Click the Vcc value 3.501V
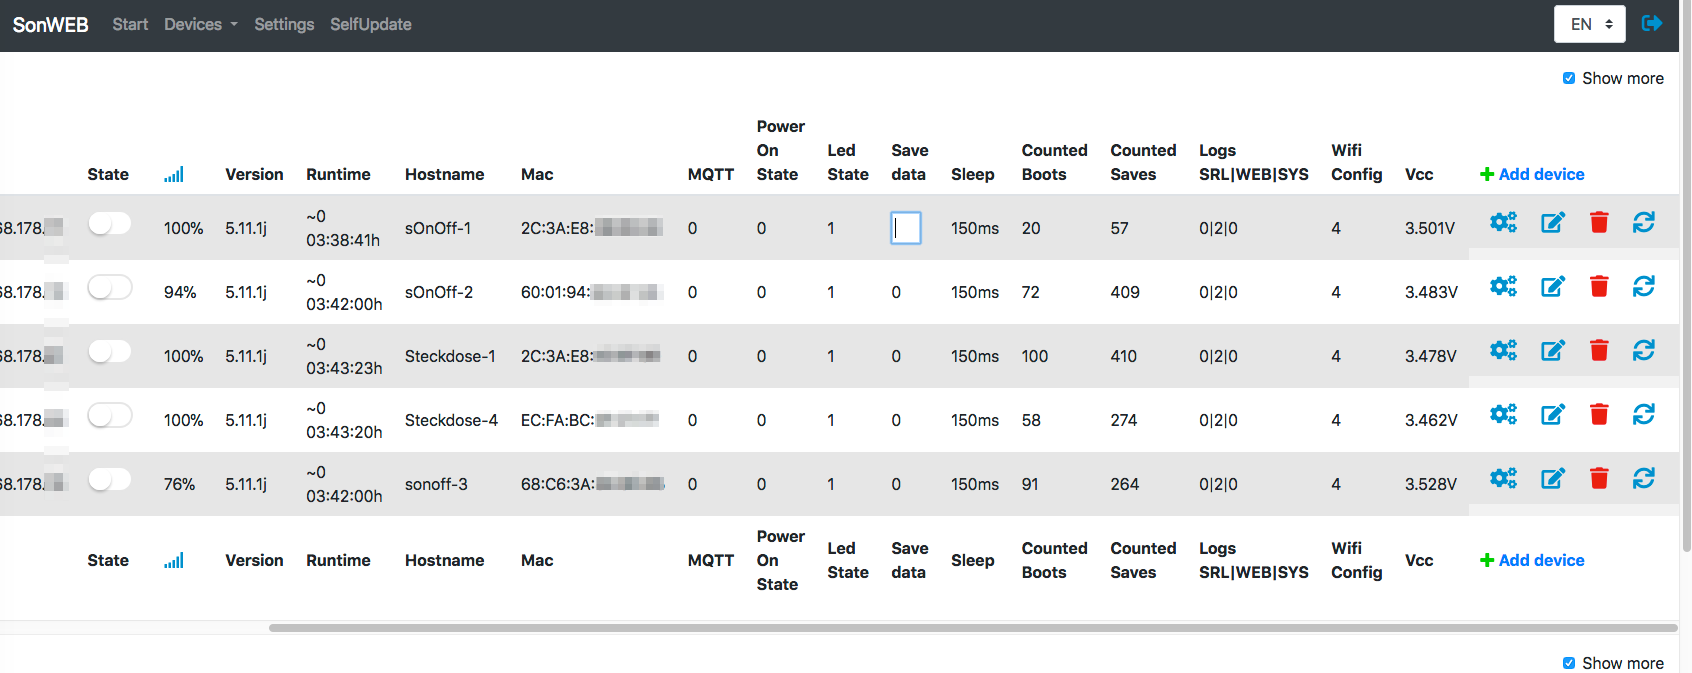The image size is (1692, 673). [1430, 228]
